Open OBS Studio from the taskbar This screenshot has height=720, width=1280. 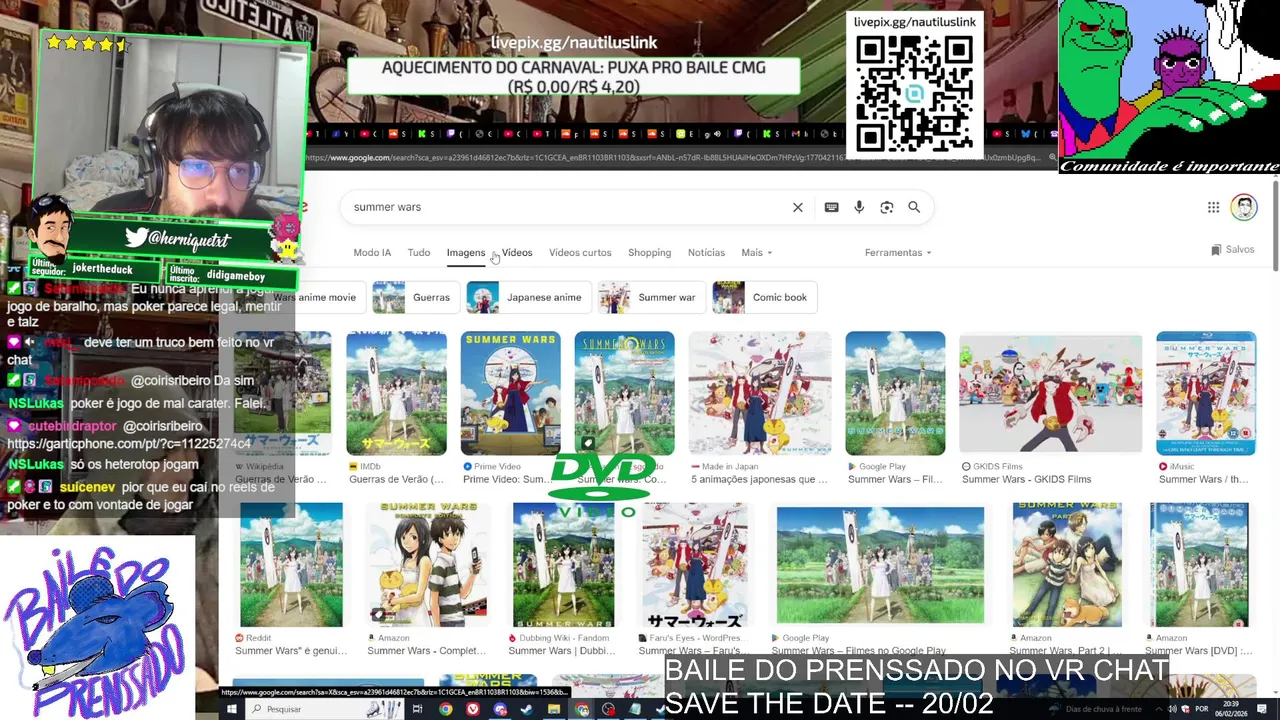point(608,709)
